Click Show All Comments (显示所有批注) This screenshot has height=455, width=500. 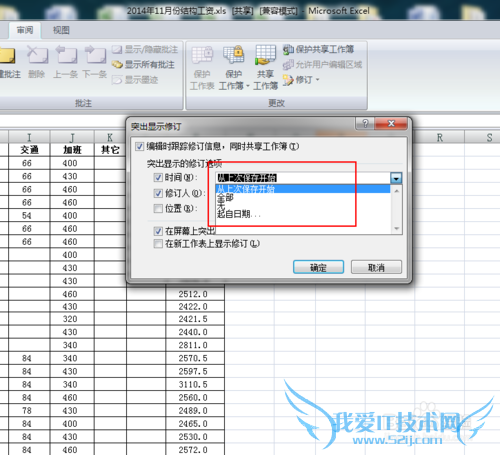coord(143,65)
